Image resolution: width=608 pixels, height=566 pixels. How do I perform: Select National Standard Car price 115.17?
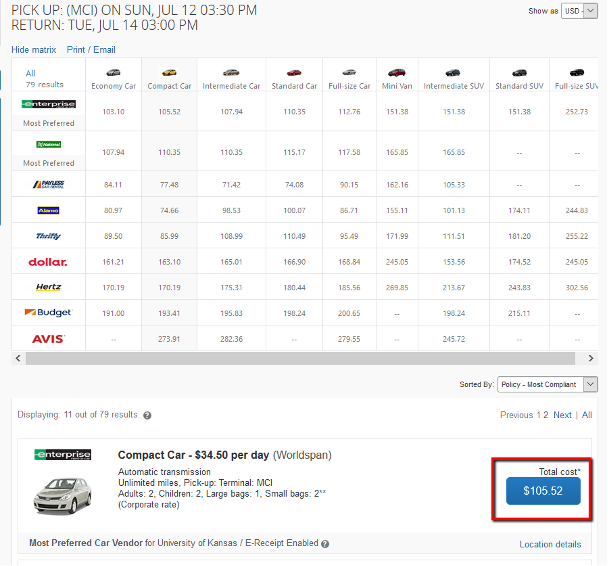[294, 152]
